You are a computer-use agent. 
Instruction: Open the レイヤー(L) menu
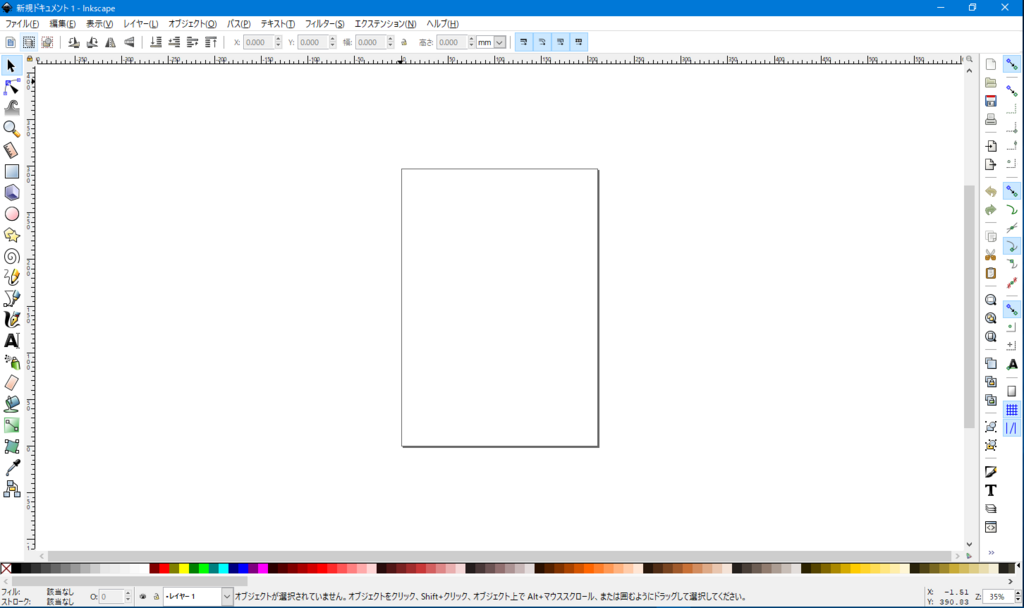(x=140, y=24)
